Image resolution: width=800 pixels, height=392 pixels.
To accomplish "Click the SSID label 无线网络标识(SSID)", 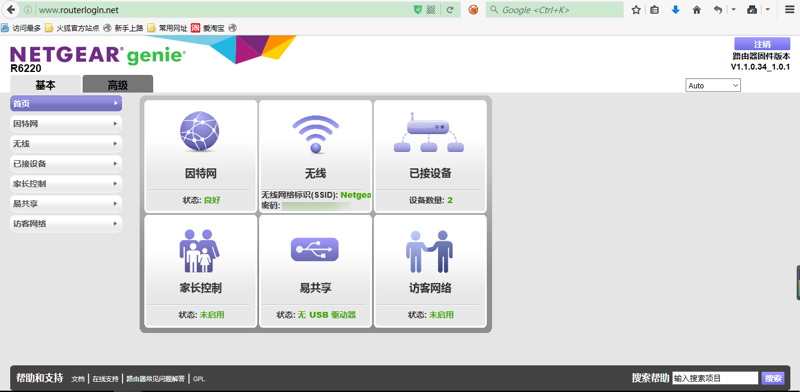I will click(x=299, y=195).
